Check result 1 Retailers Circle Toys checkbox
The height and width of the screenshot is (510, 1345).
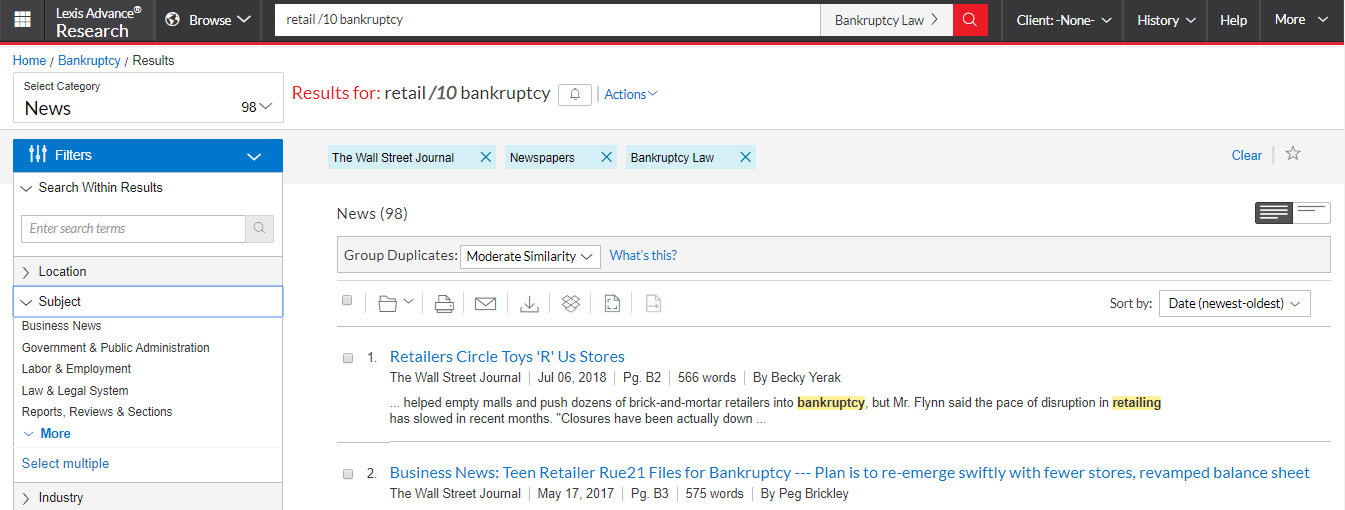348,358
